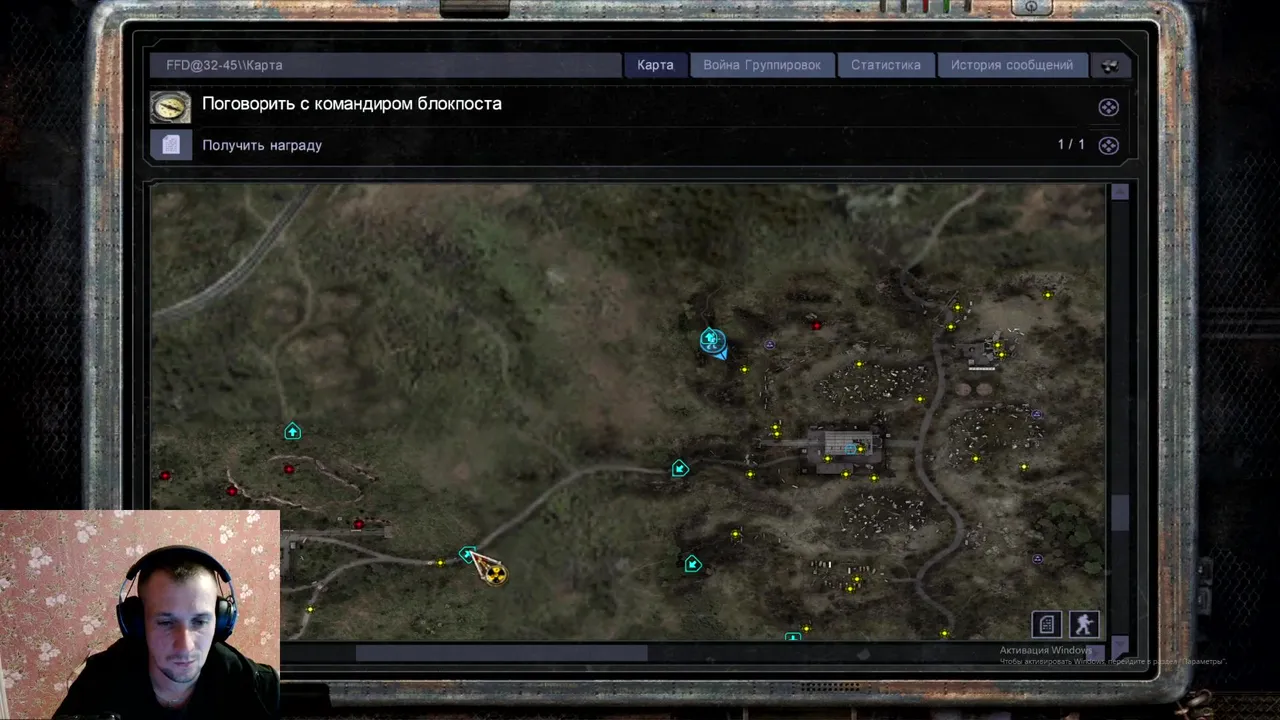Click the FFD@32-45\\Карта title field

385,65
